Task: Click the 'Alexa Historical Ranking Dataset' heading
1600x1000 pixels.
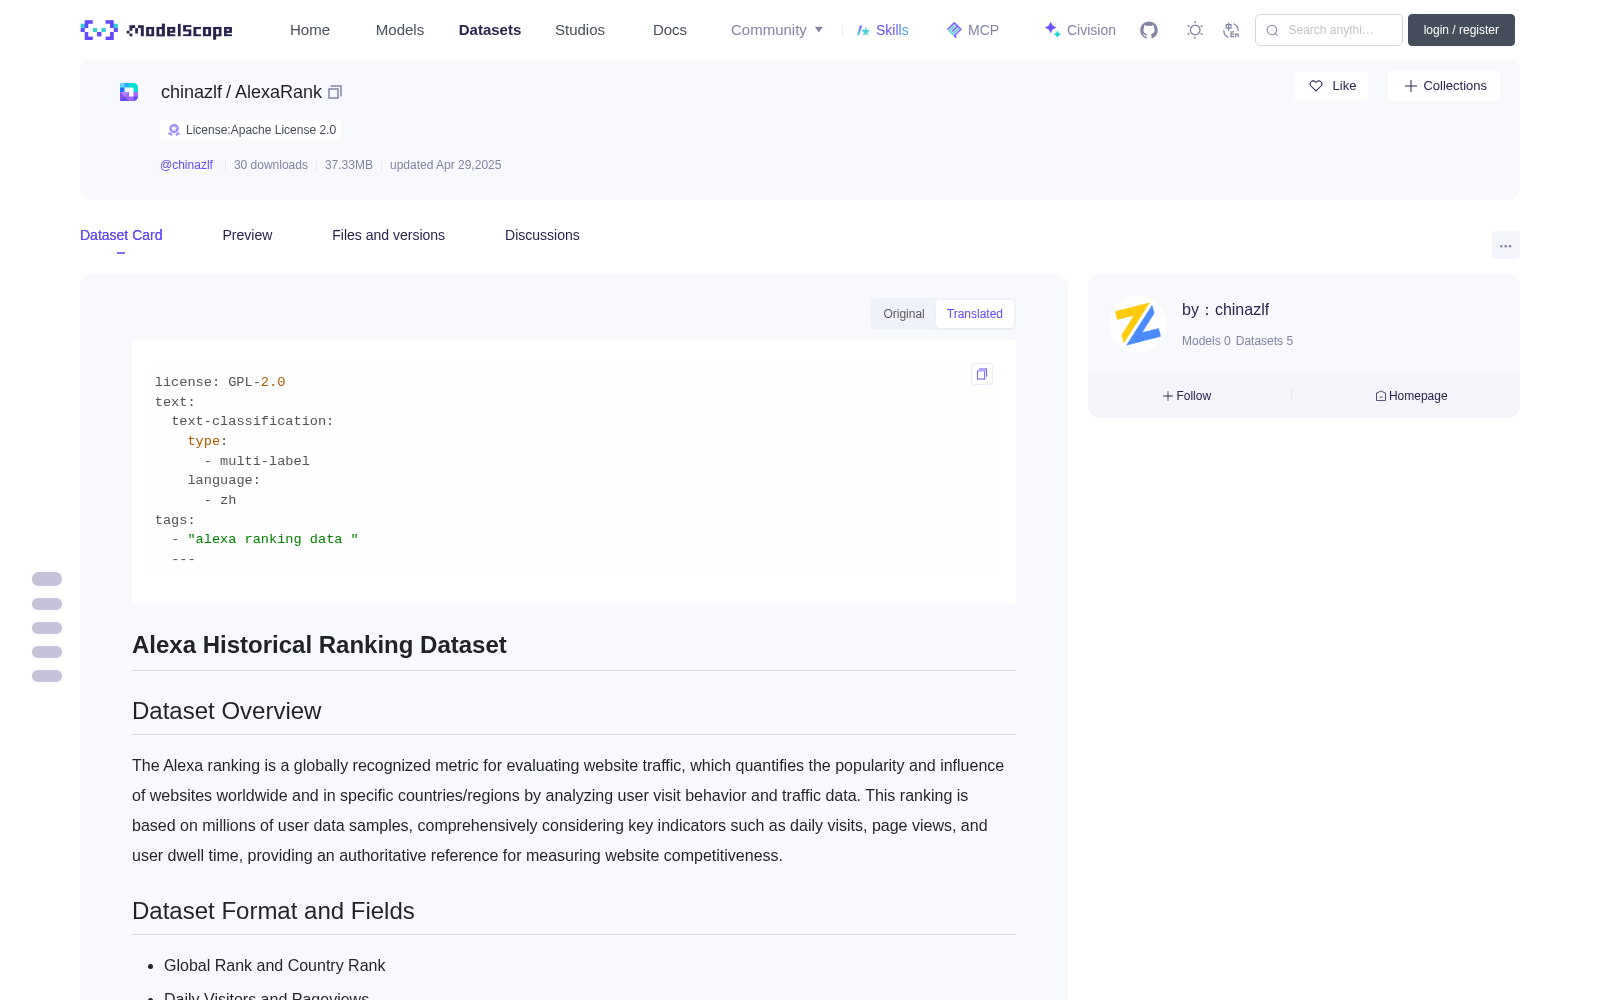Action: coord(319,645)
